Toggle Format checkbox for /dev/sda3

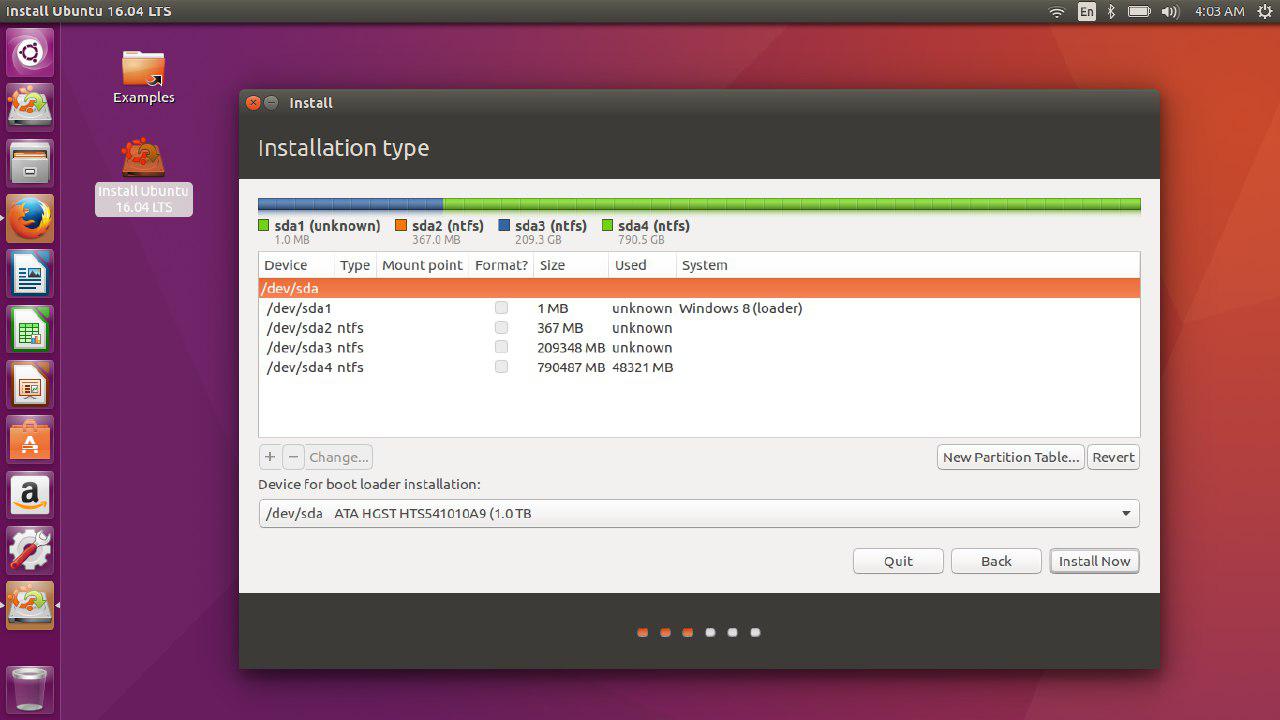tap(501, 347)
